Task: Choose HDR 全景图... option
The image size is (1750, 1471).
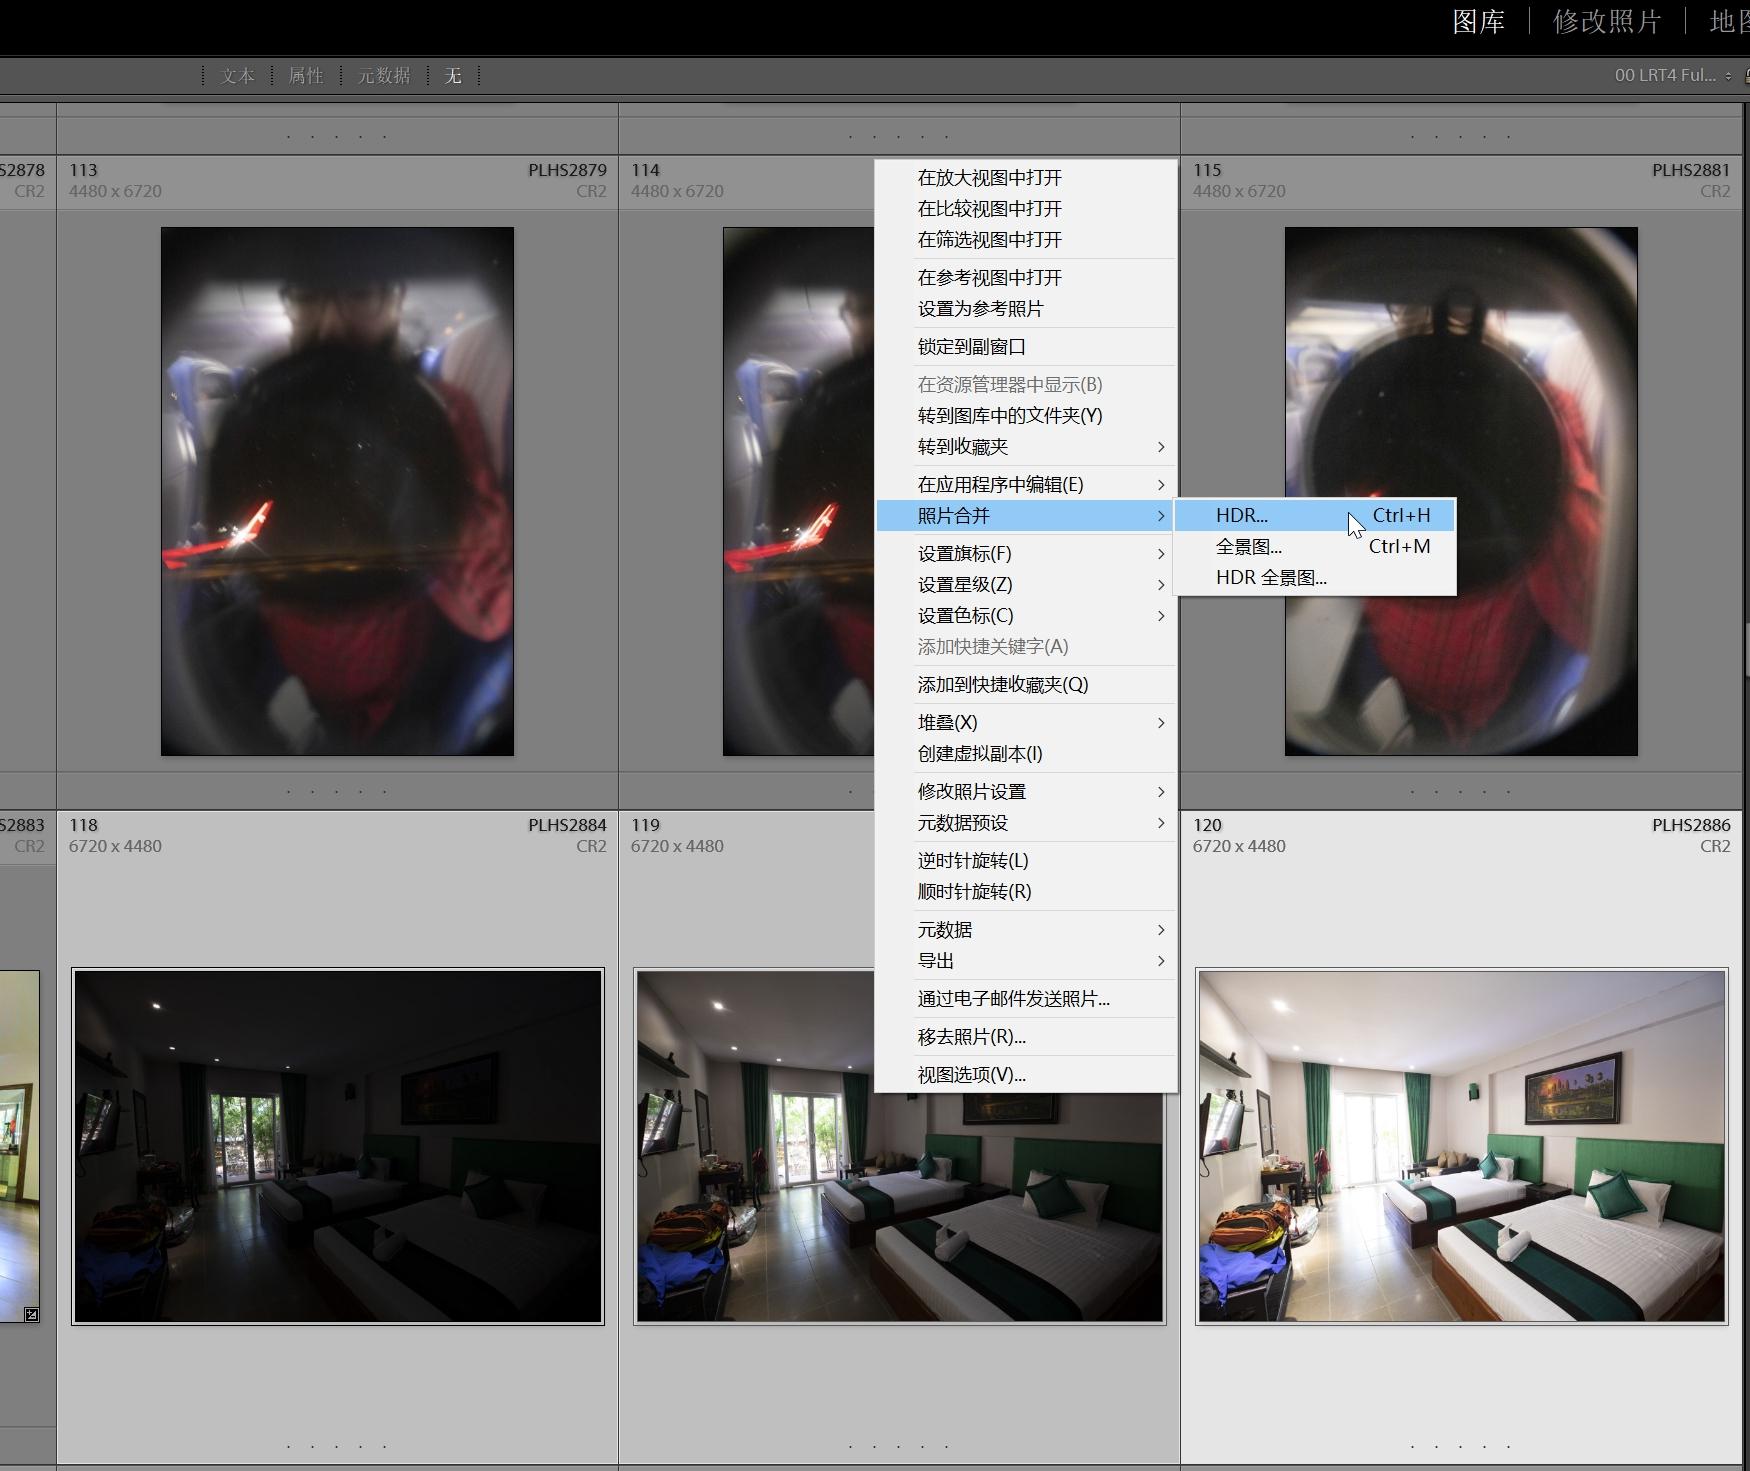Action: coord(1314,577)
